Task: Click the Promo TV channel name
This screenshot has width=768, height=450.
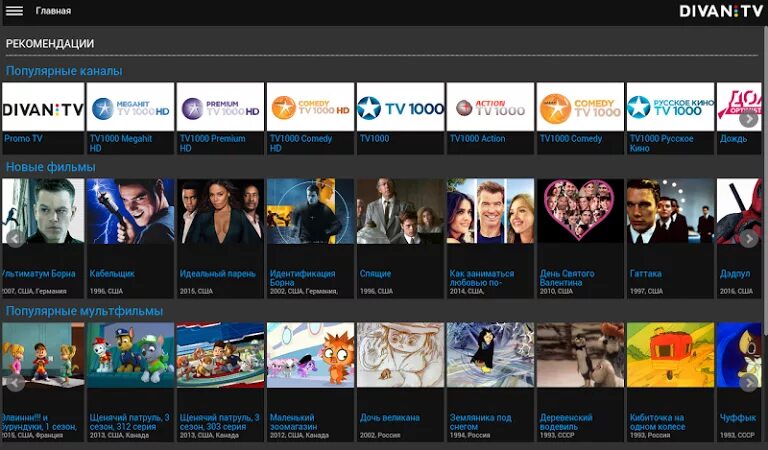Action: point(24,139)
